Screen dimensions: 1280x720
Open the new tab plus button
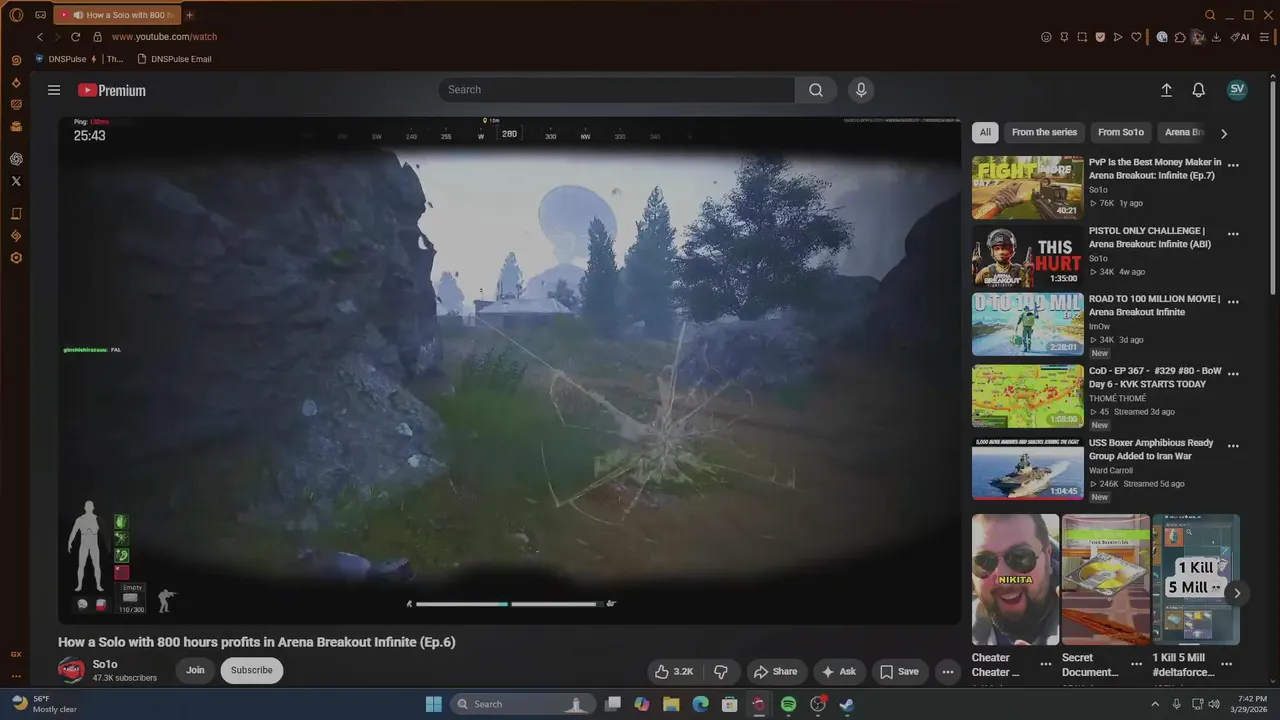tap(190, 15)
